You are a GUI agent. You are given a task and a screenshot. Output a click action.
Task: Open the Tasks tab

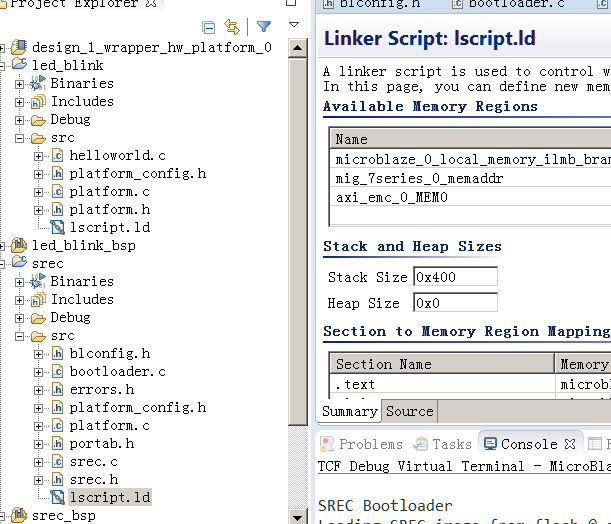[x=442, y=444]
